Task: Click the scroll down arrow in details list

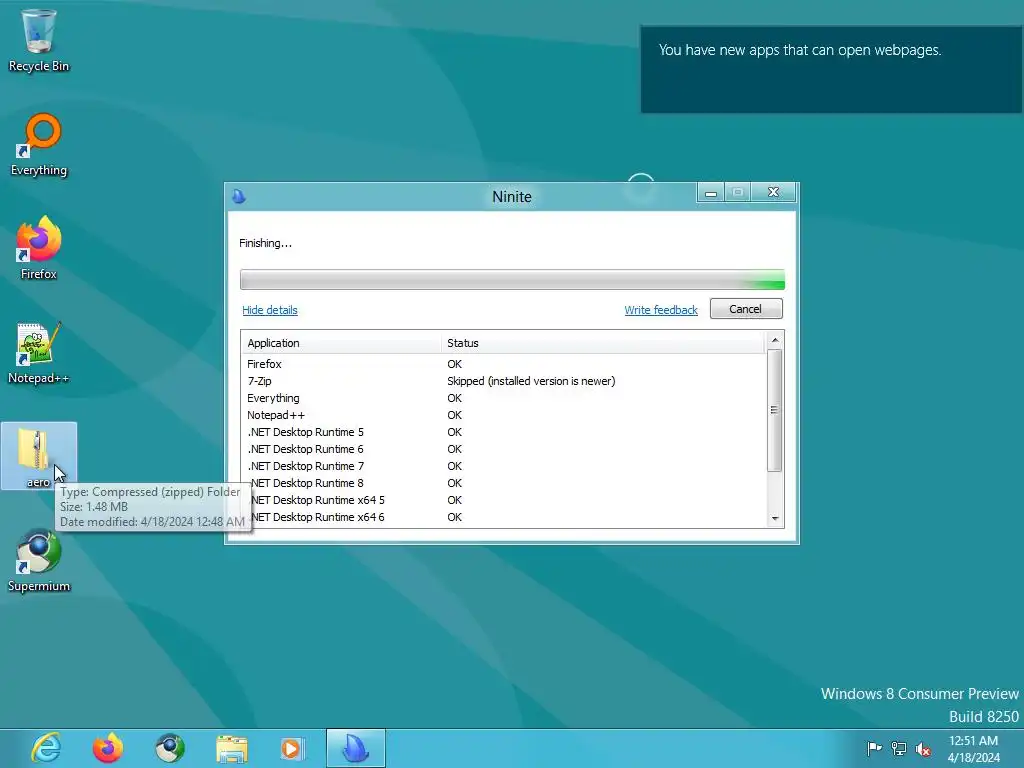Action: pyautogui.click(x=775, y=519)
